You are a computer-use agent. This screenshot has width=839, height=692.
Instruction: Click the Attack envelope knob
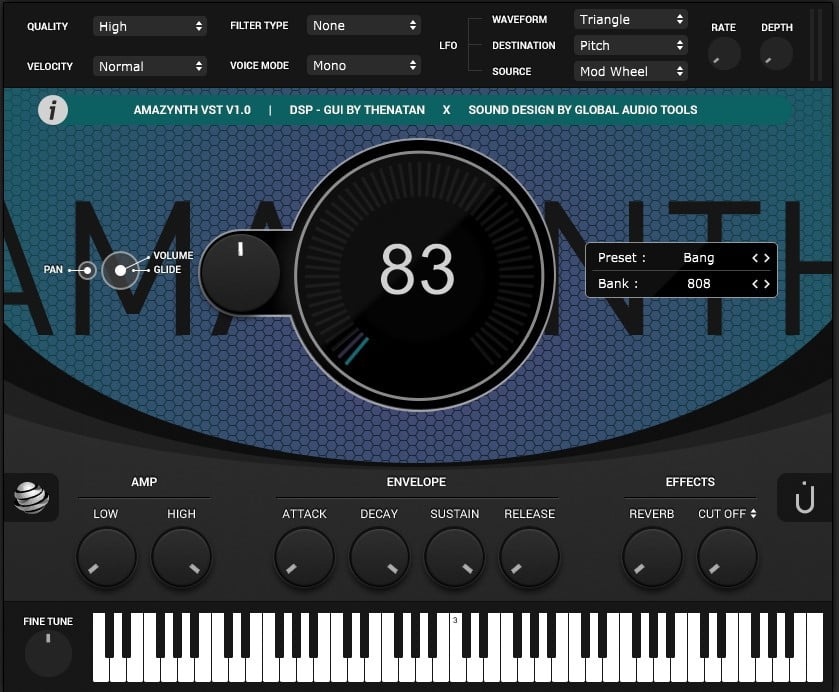click(304, 557)
